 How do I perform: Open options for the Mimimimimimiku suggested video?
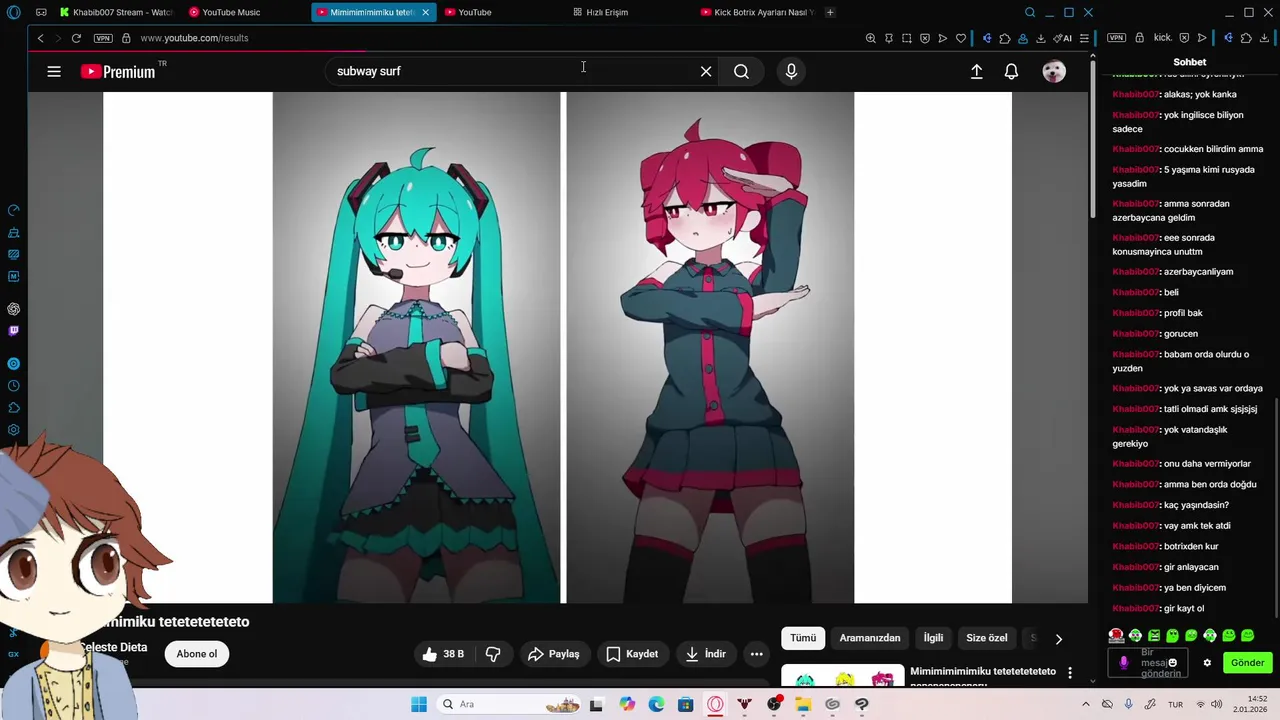pos(1070,673)
